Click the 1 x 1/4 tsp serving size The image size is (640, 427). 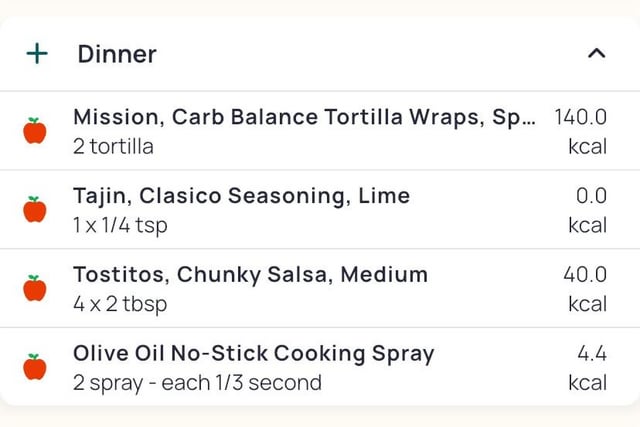tap(120, 225)
